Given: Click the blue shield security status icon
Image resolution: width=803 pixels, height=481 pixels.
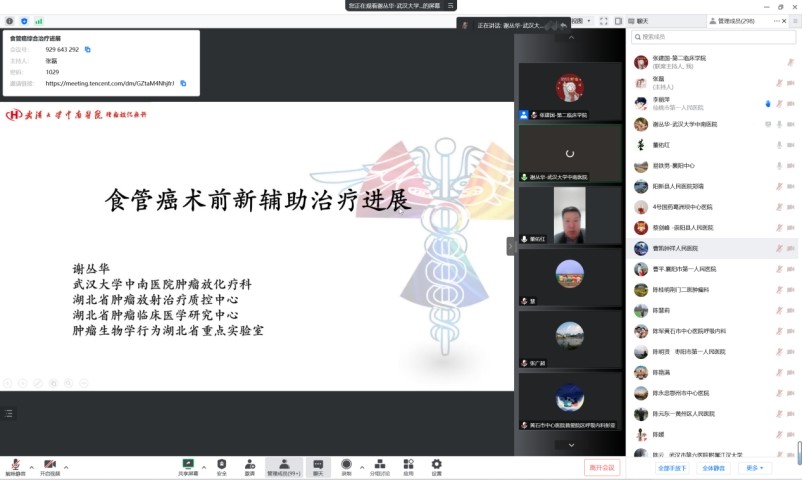Looking at the screenshot, I should coord(24,21).
